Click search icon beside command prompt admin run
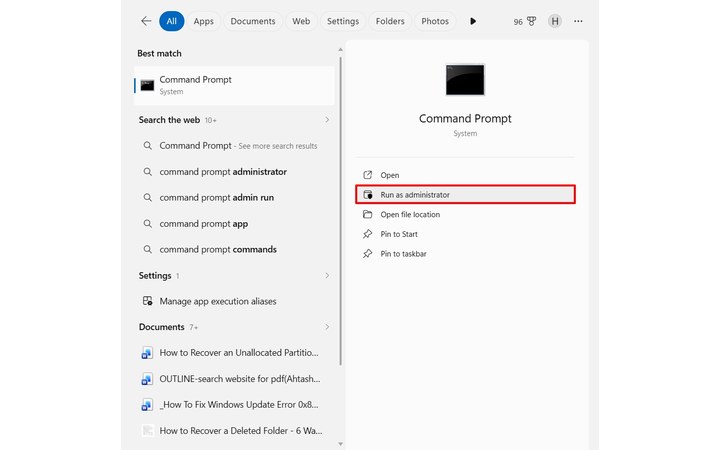The height and width of the screenshot is (450, 720). [147, 197]
